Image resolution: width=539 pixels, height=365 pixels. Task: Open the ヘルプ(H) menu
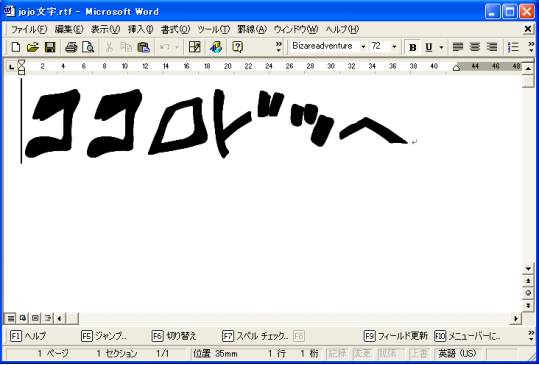point(342,30)
